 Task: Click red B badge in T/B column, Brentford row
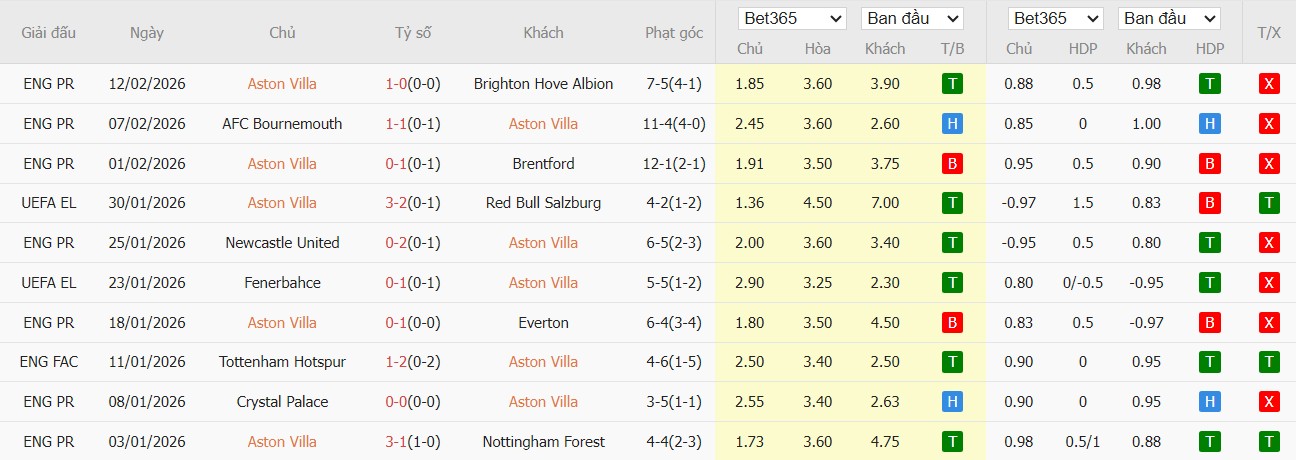952,164
